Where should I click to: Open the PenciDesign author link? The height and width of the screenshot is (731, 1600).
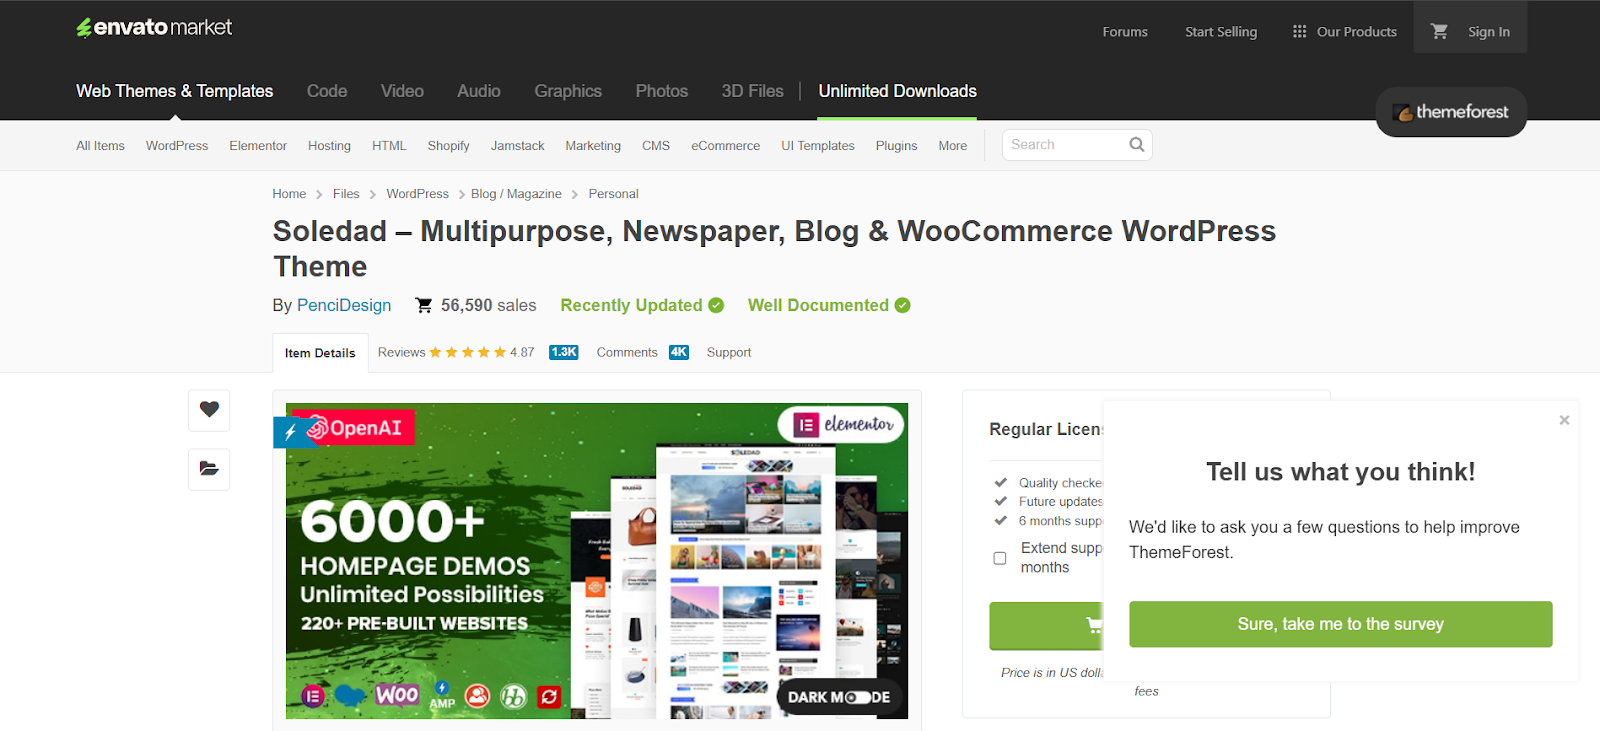click(344, 306)
